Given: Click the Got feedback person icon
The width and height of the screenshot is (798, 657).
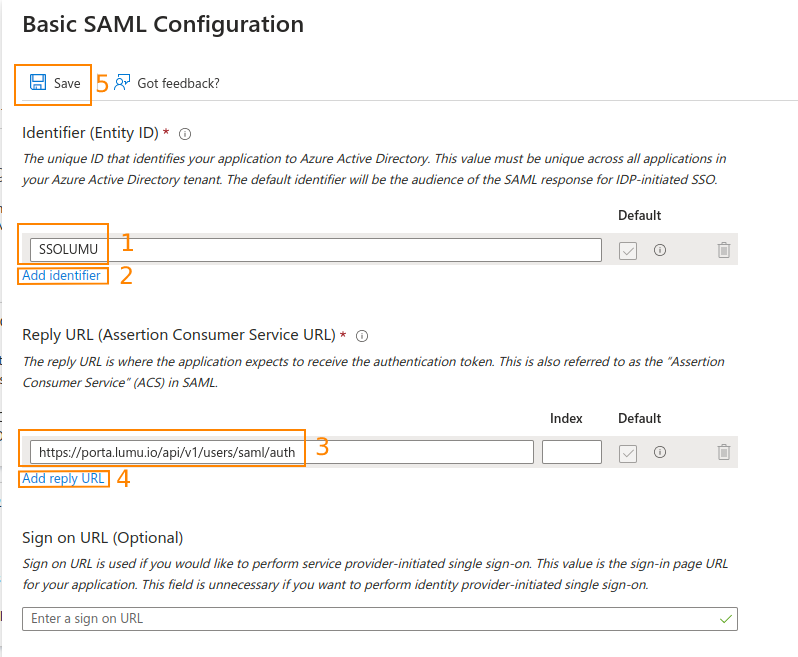Looking at the screenshot, I should pos(122,83).
